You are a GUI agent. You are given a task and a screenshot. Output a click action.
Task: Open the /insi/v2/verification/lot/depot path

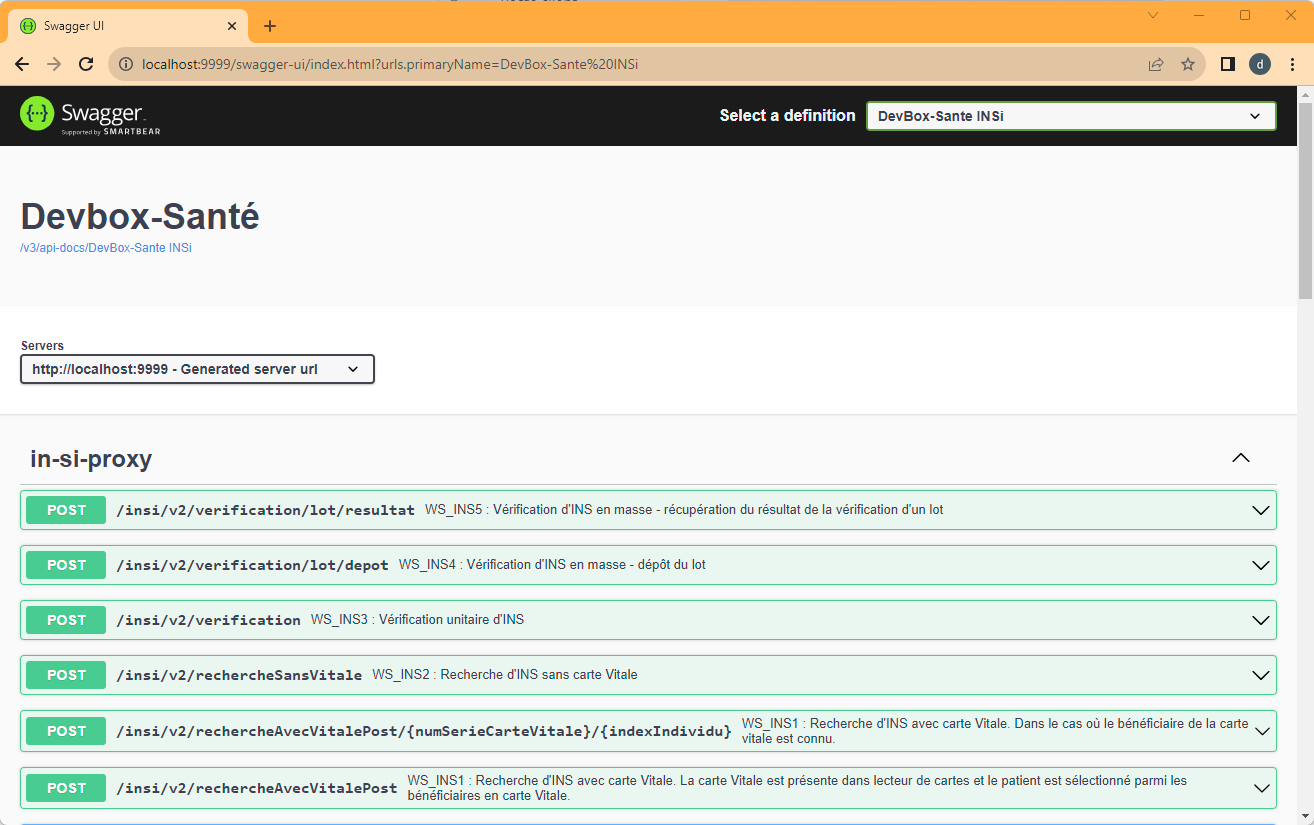coord(252,565)
